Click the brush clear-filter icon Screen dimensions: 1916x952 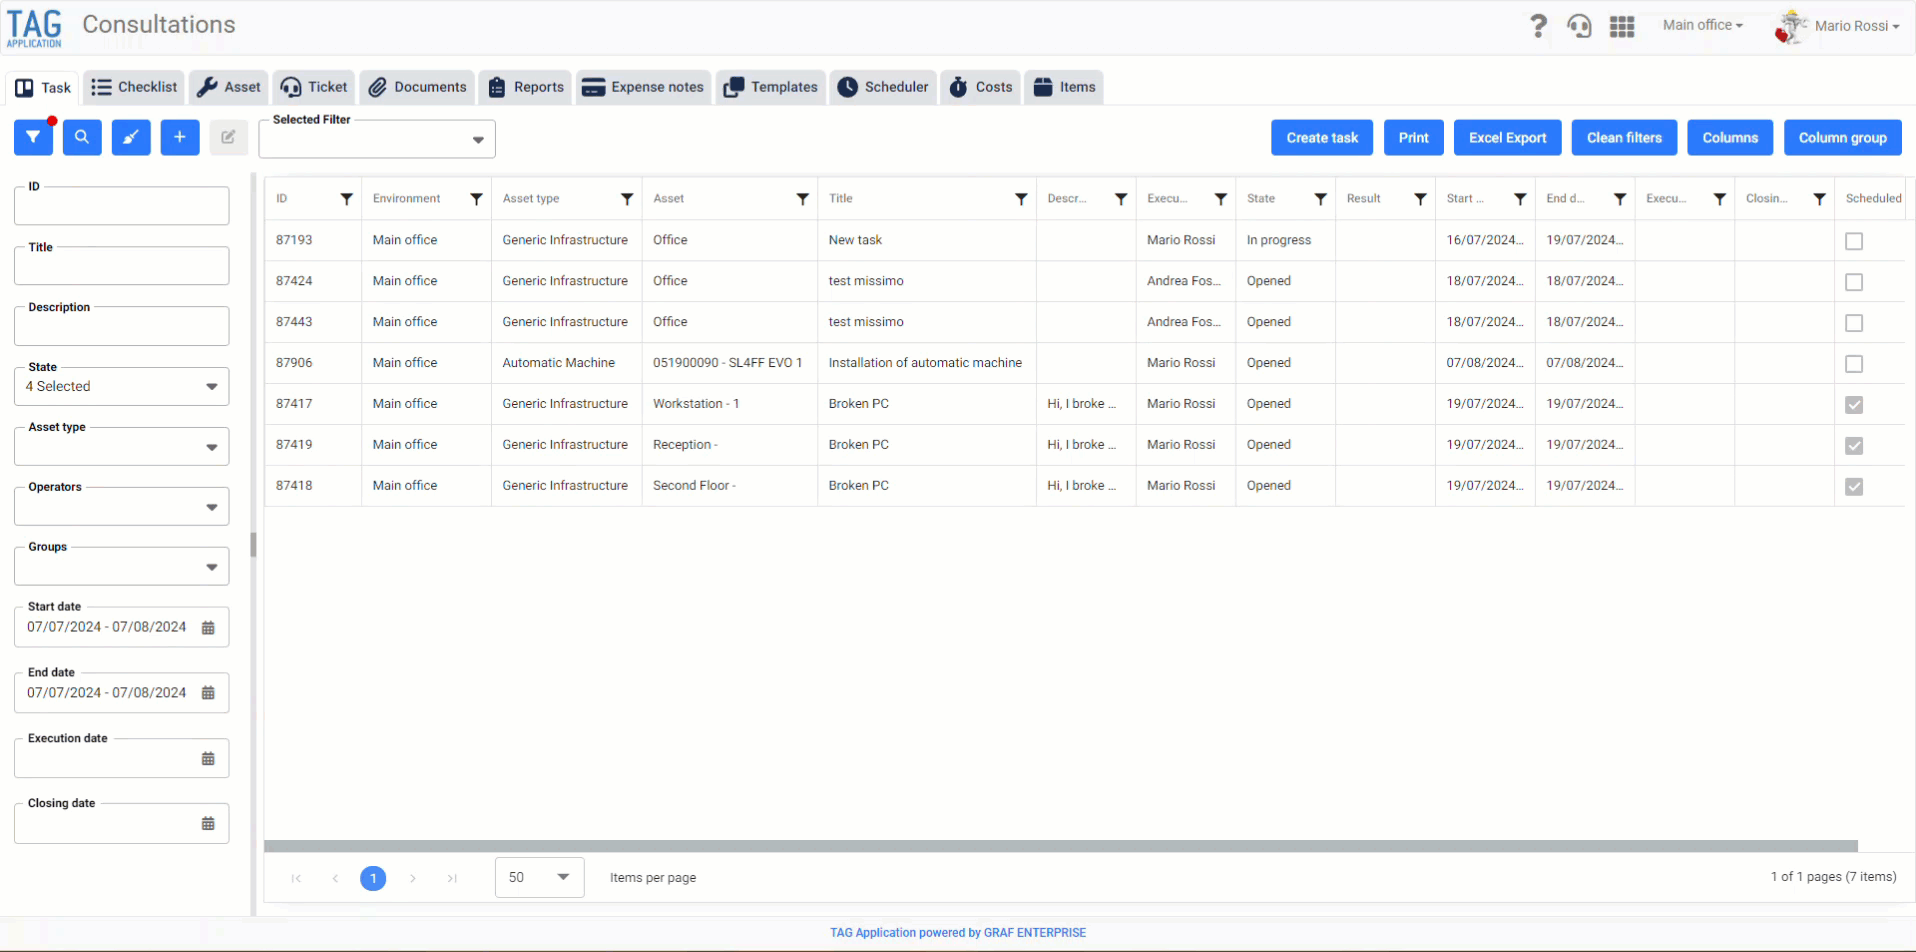(131, 138)
